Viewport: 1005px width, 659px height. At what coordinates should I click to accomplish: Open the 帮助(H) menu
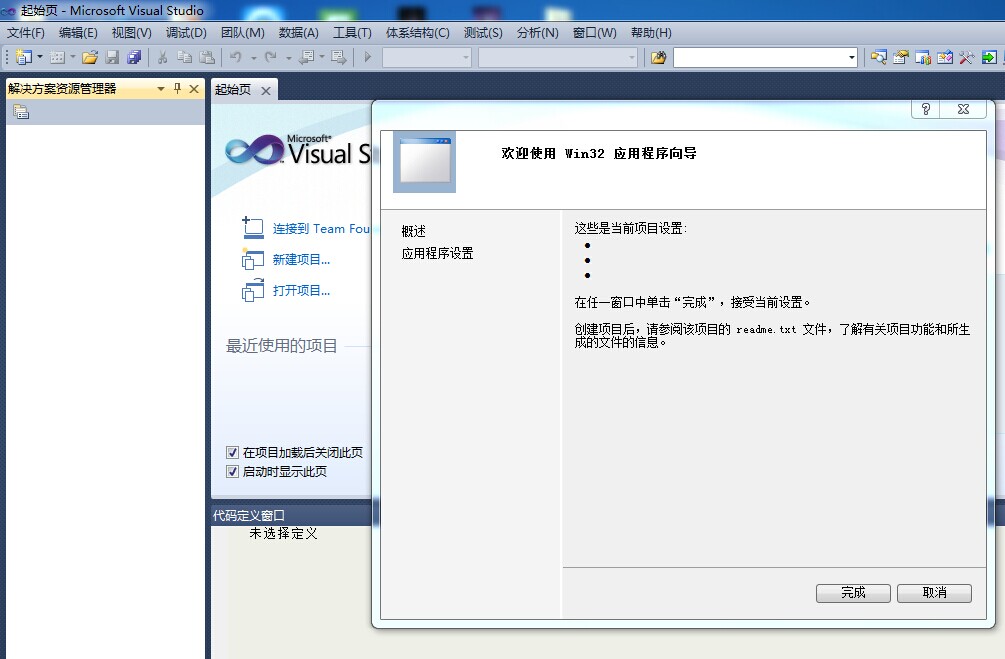click(651, 33)
